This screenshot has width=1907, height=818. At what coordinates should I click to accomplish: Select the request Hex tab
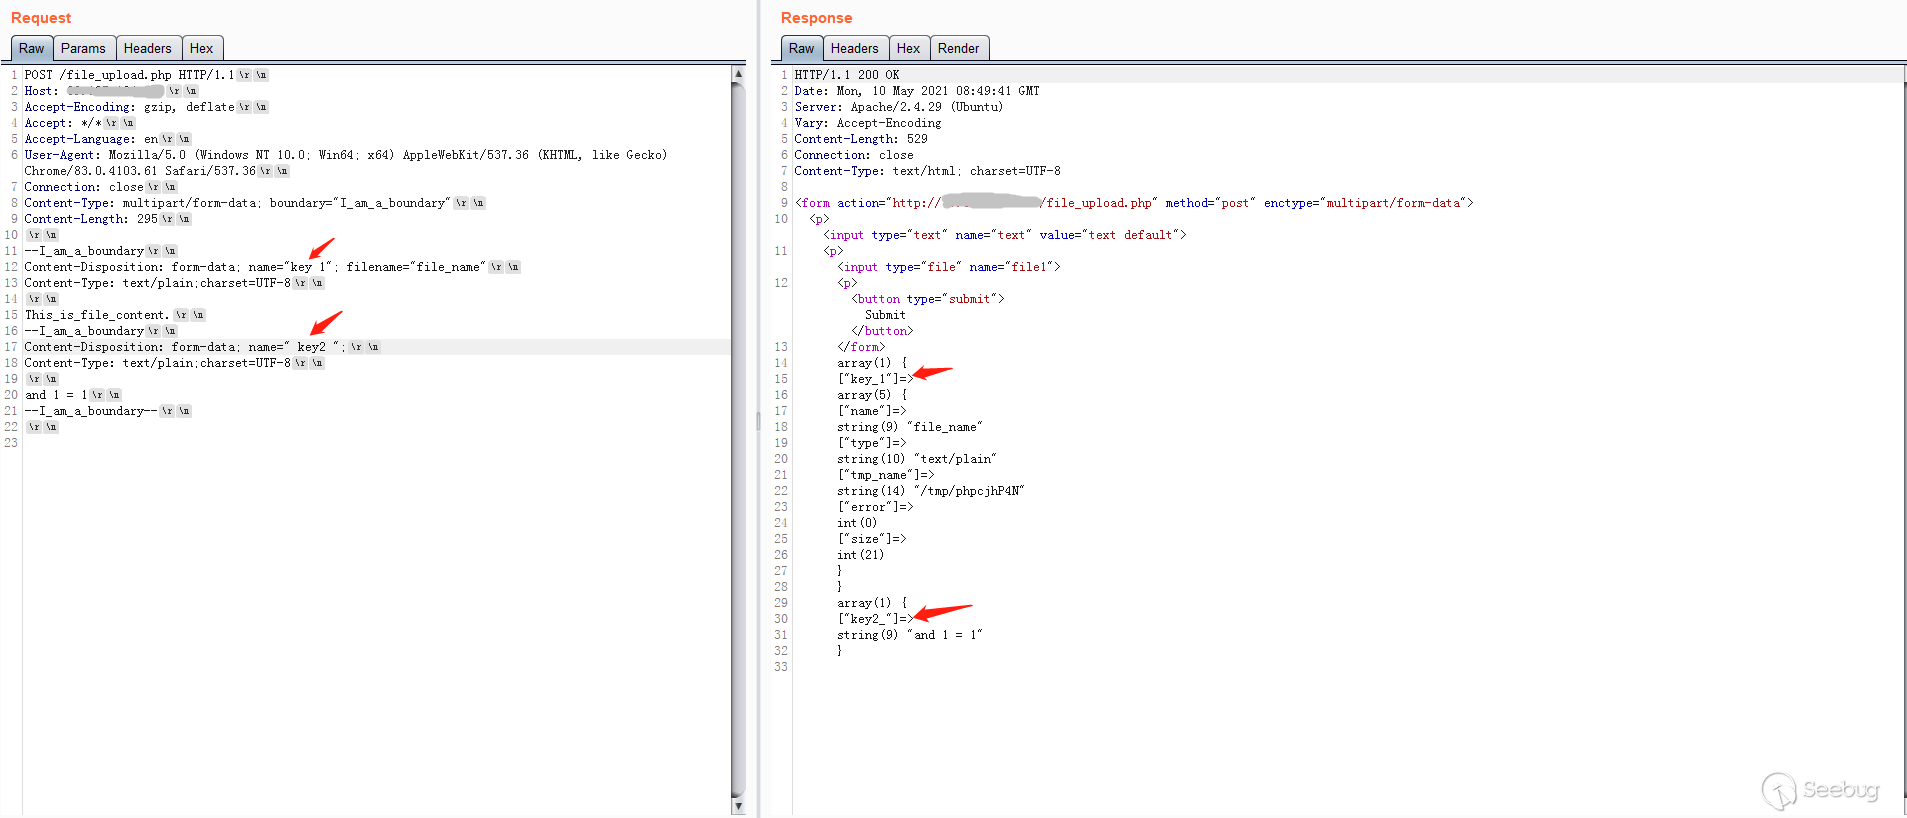(201, 48)
